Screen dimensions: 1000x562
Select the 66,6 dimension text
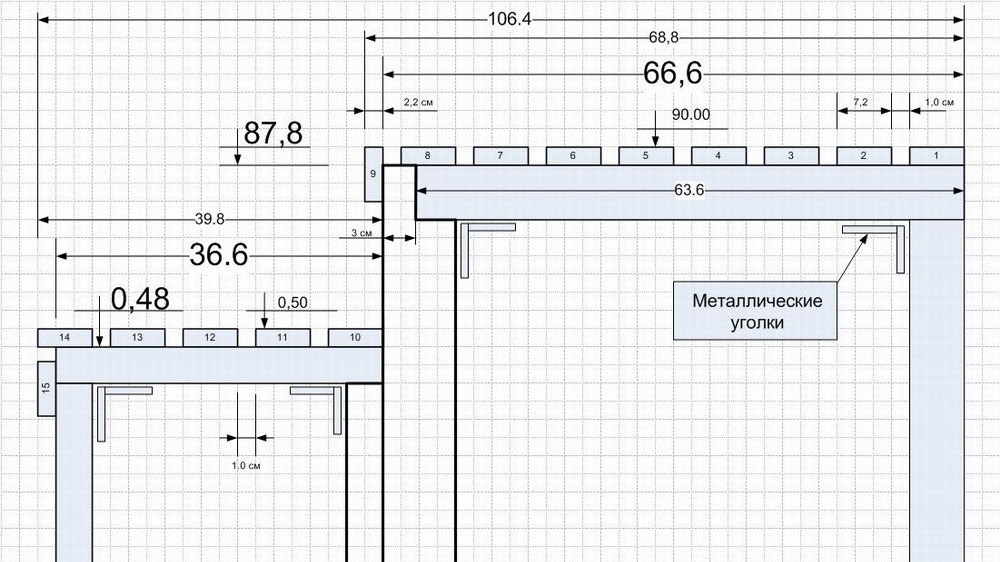pos(672,73)
